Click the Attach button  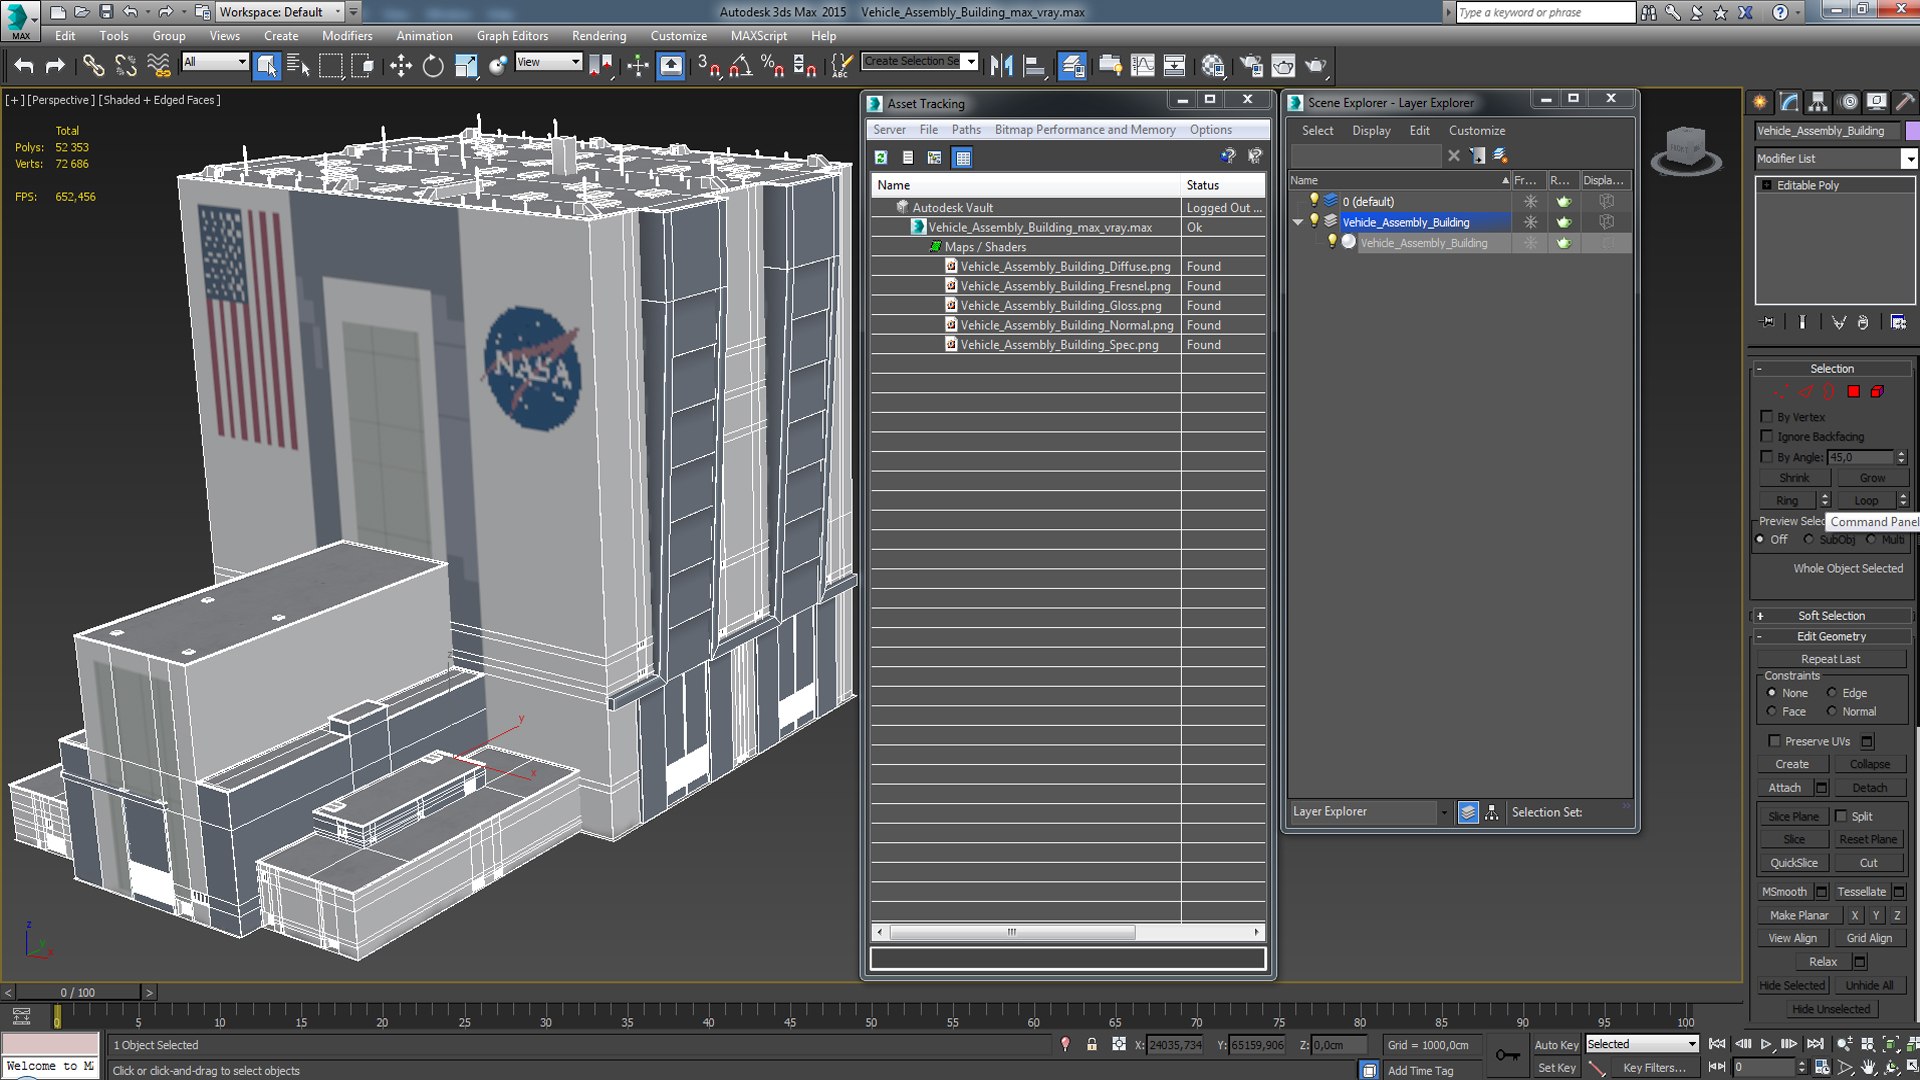(x=1784, y=788)
